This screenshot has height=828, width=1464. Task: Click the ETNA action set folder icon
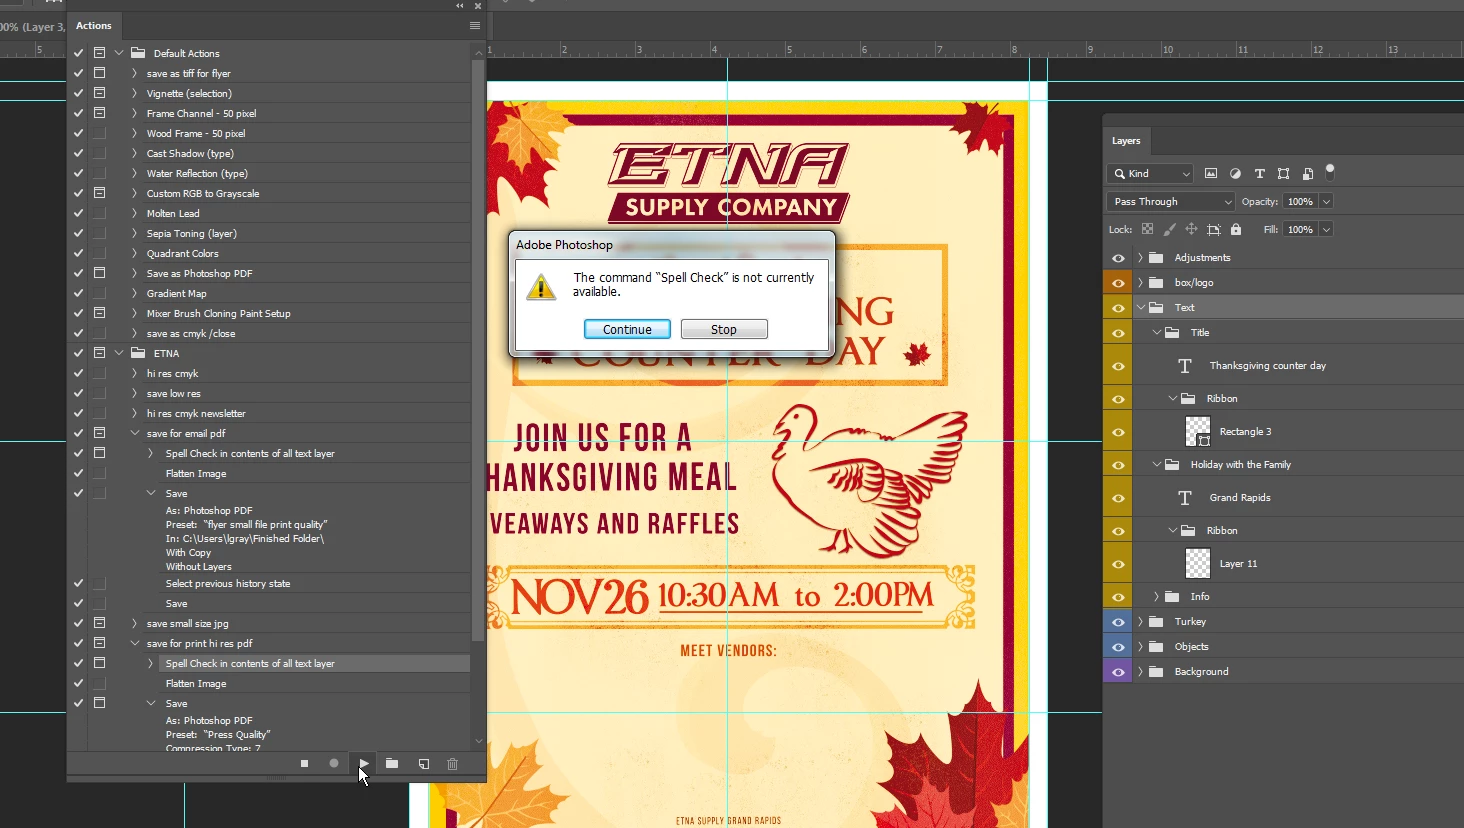tap(138, 353)
